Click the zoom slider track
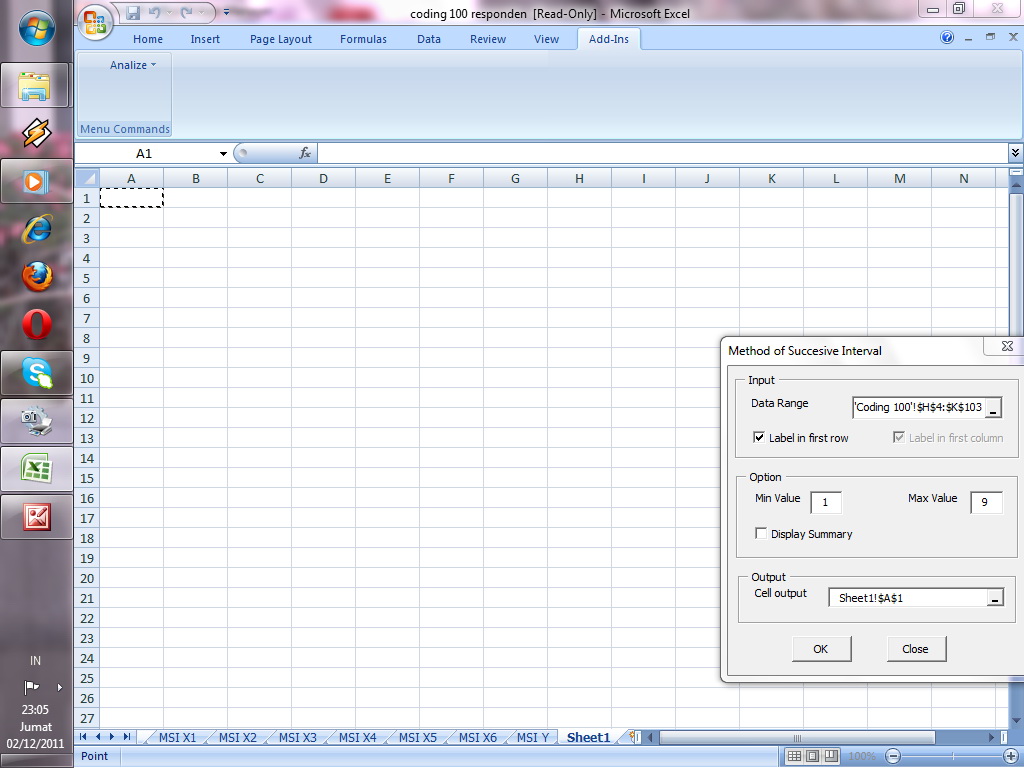Viewport: 1024px width, 768px height. 952,756
